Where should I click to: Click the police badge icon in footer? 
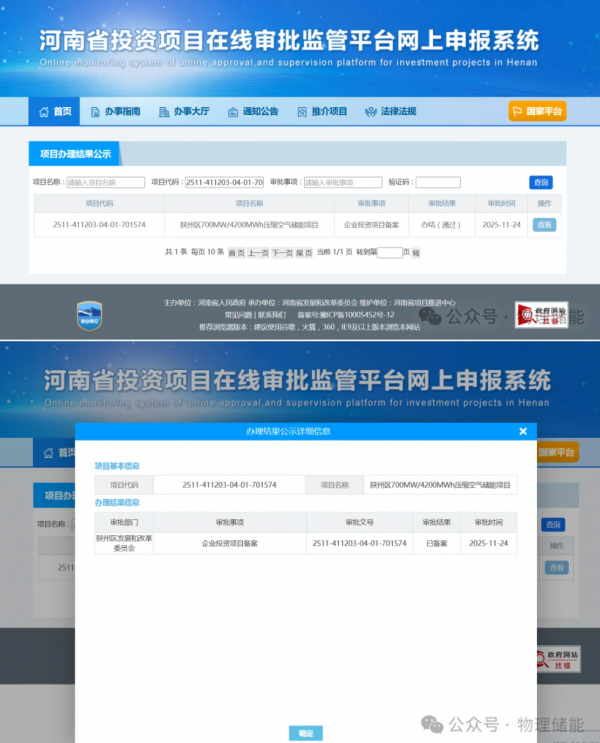coord(90,315)
